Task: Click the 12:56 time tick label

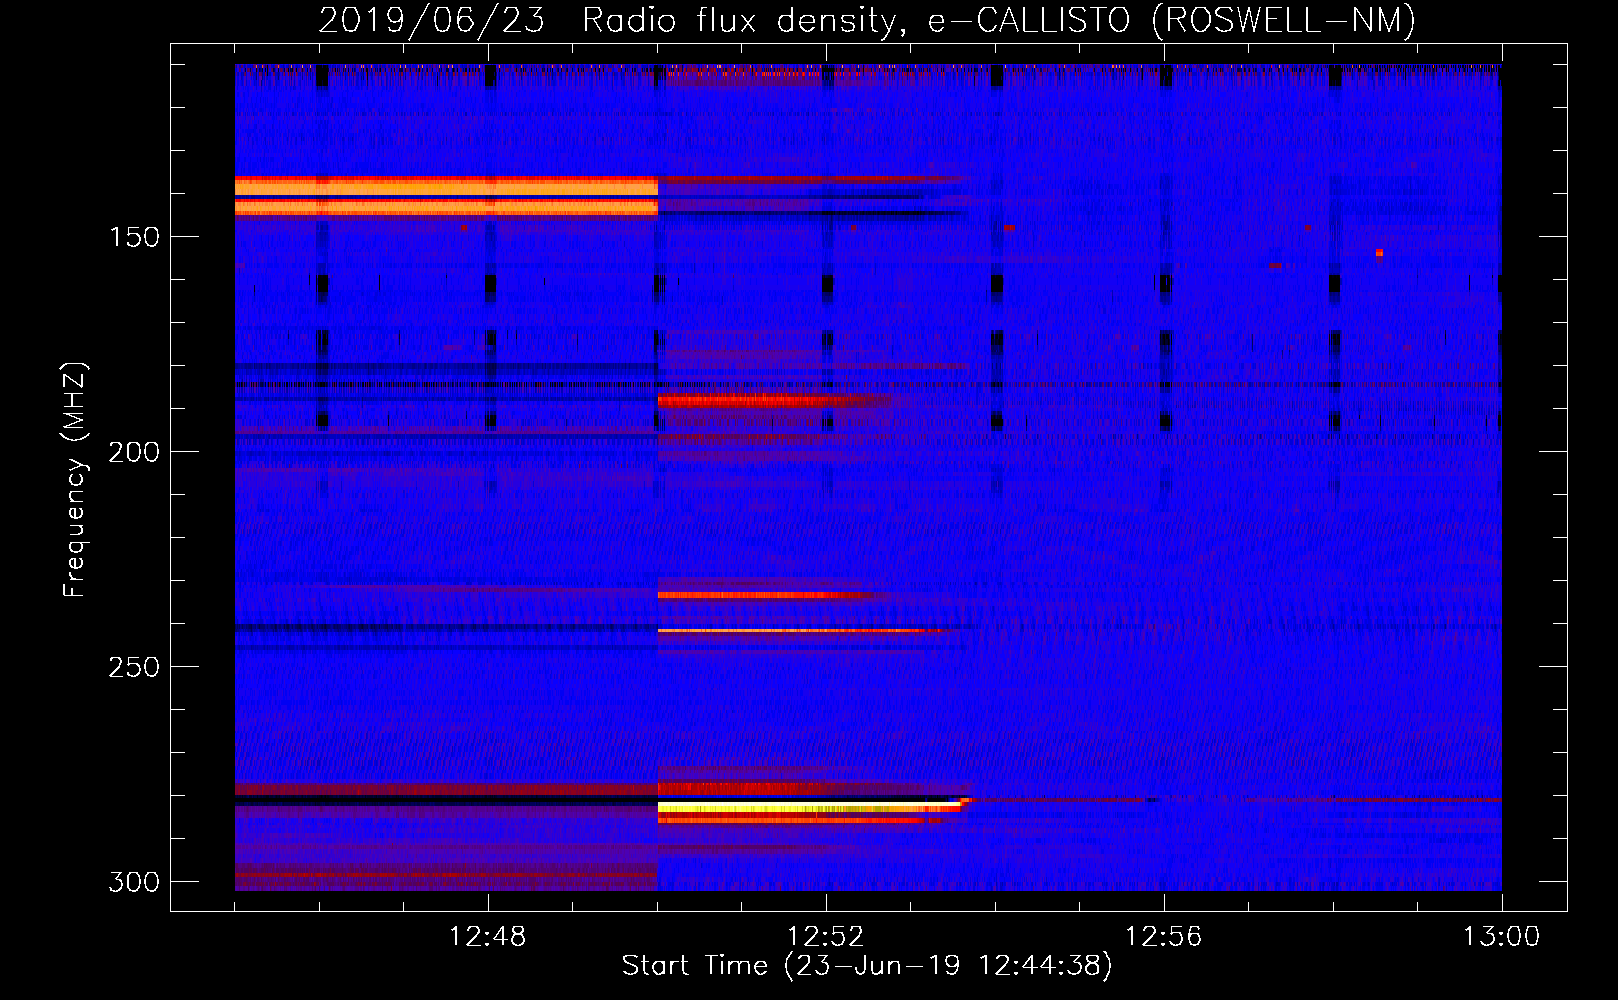Action: coord(1164,937)
